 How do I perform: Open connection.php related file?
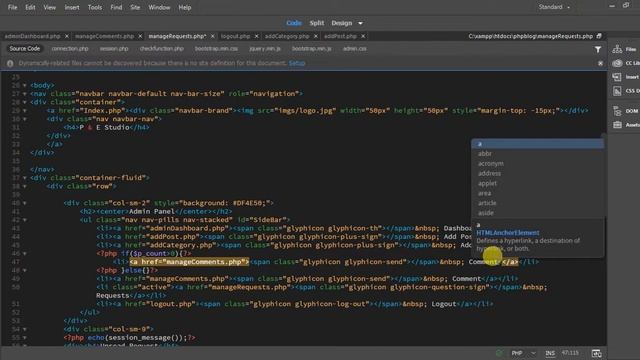pyautogui.click(x=70, y=49)
